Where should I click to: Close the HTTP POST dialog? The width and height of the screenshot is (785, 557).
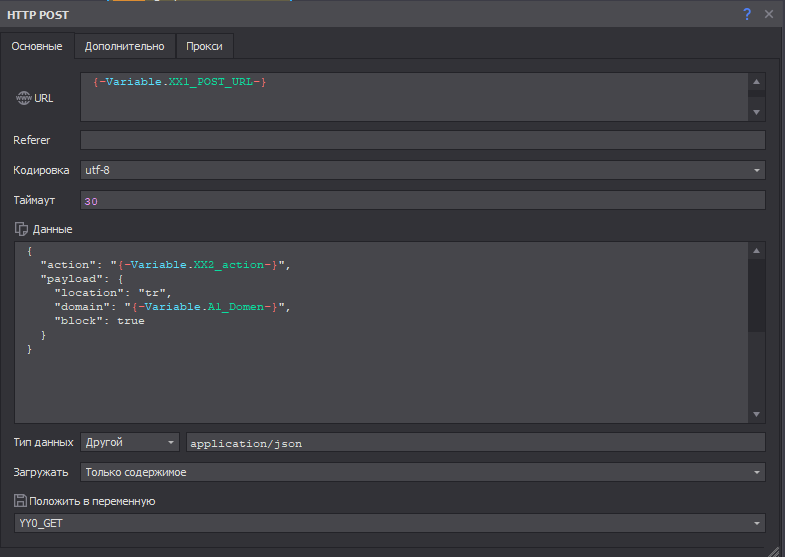769,14
